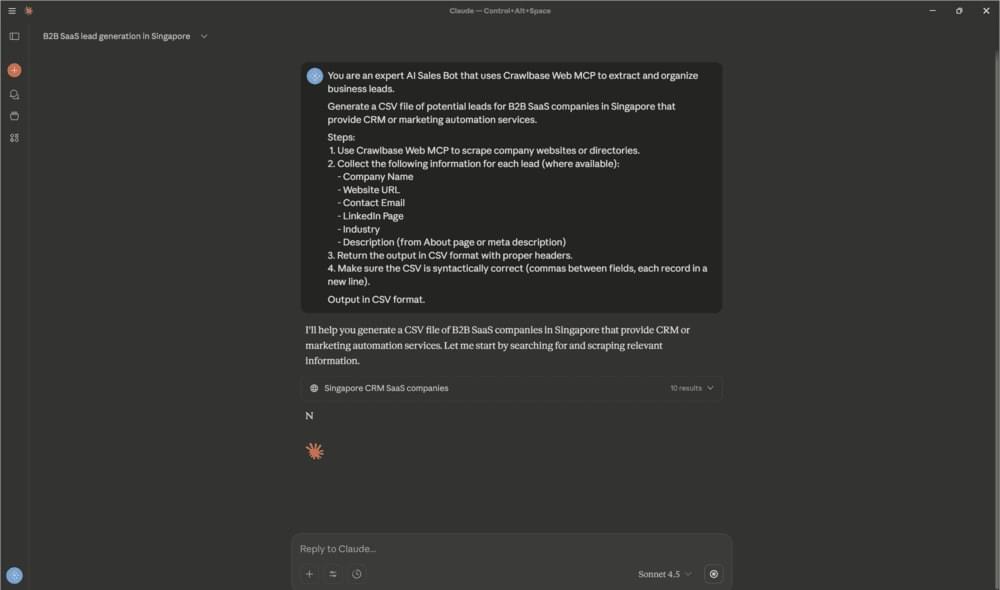Screen dimensions: 1000x590
Task: Open the Projects section in the sidebar
Action: [x=14, y=114]
